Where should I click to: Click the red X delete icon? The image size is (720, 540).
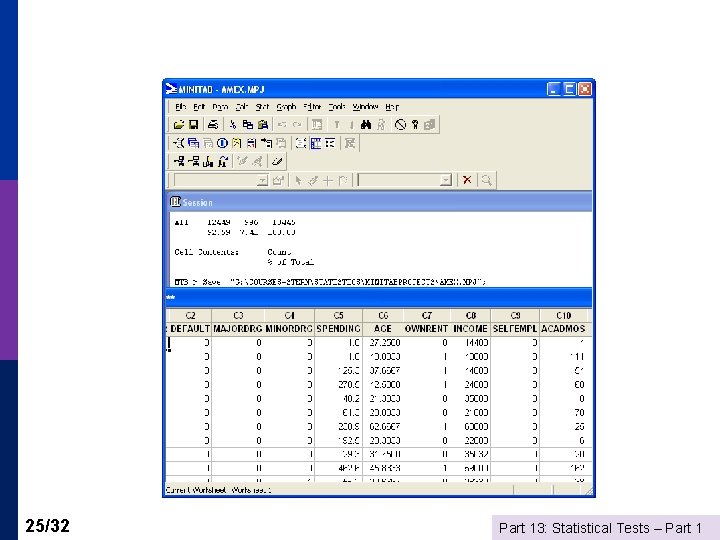(x=467, y=180)
